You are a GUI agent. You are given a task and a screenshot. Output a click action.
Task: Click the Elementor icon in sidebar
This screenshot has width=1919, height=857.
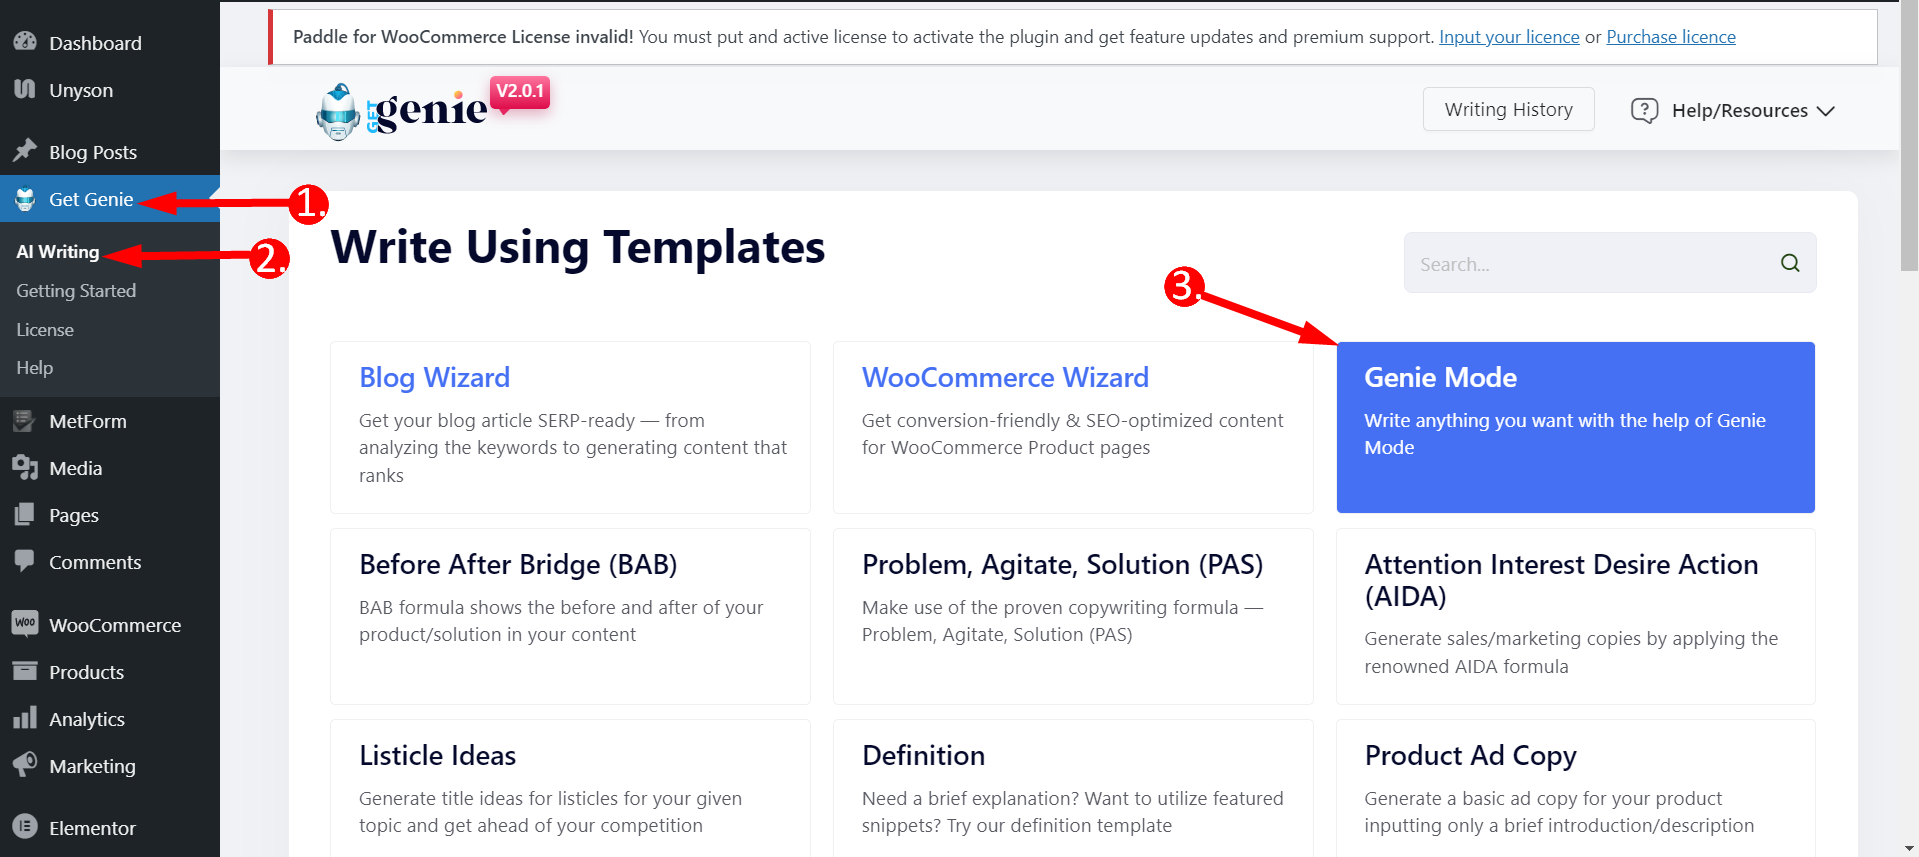(25, 827)
